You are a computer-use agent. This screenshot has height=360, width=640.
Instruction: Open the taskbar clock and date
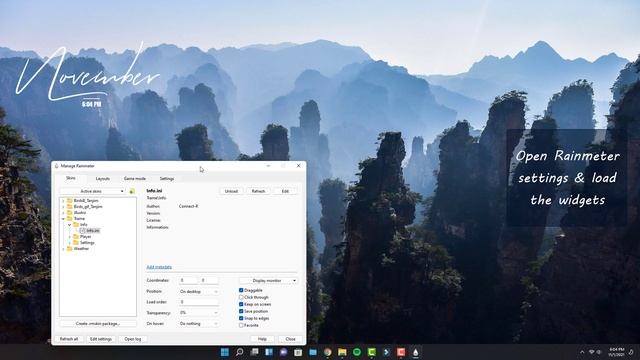pyautogui.click(x=616, y=352)
